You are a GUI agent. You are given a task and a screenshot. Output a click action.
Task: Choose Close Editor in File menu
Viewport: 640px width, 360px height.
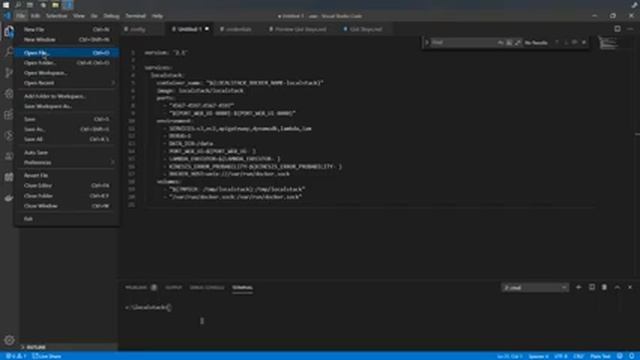[67, 185]
